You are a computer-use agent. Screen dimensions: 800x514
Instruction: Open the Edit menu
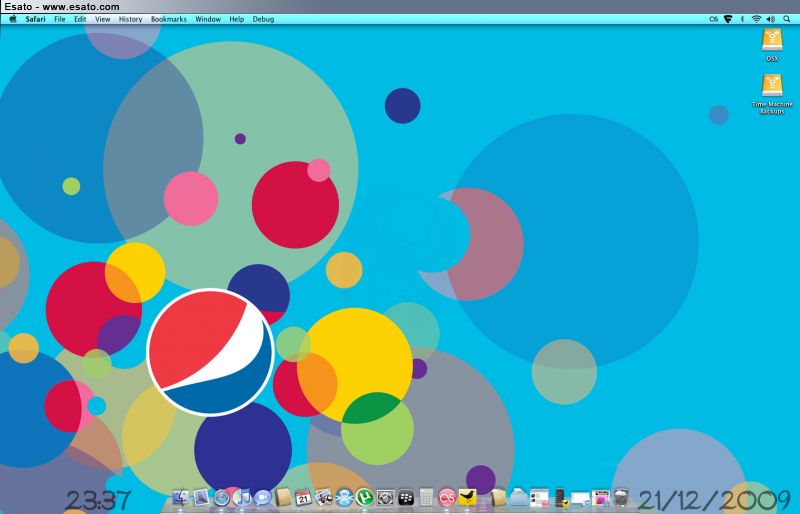(x=80, y=19)
